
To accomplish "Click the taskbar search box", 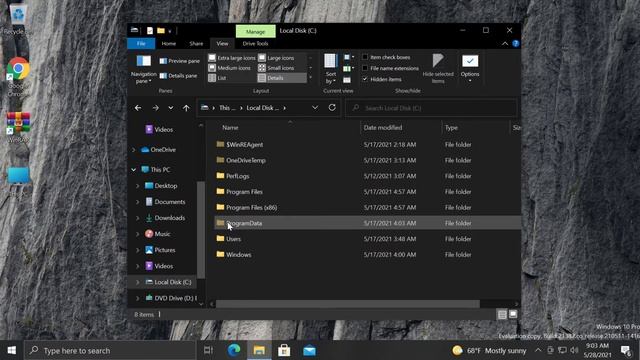I will point(109,350).
